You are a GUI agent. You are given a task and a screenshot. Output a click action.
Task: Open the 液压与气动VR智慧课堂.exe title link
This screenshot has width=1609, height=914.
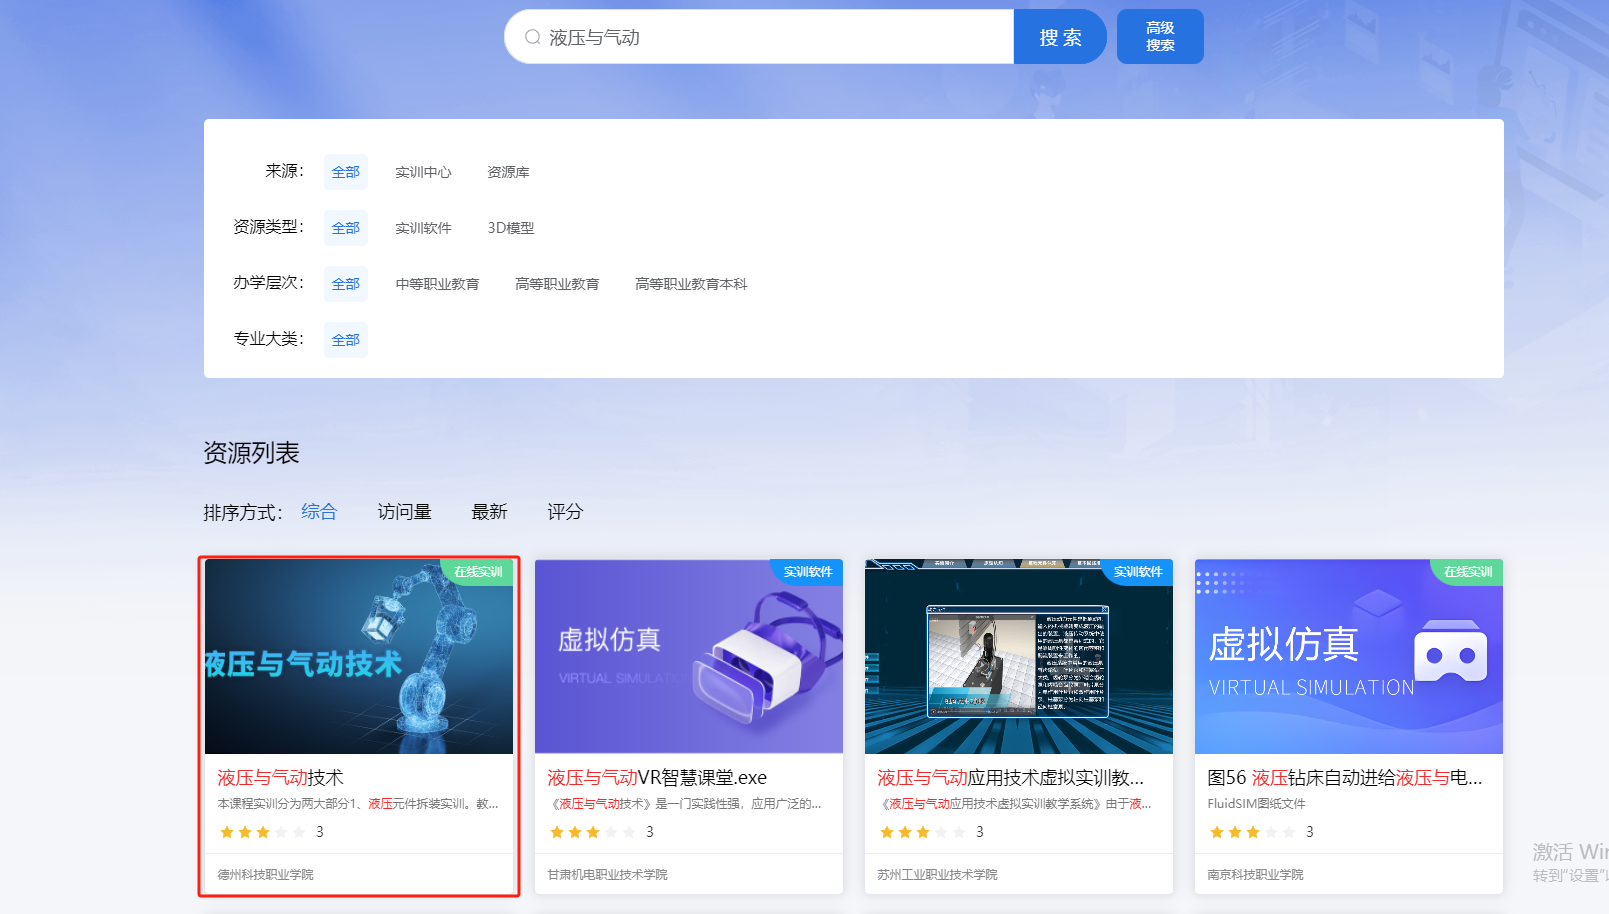(657, 778)
